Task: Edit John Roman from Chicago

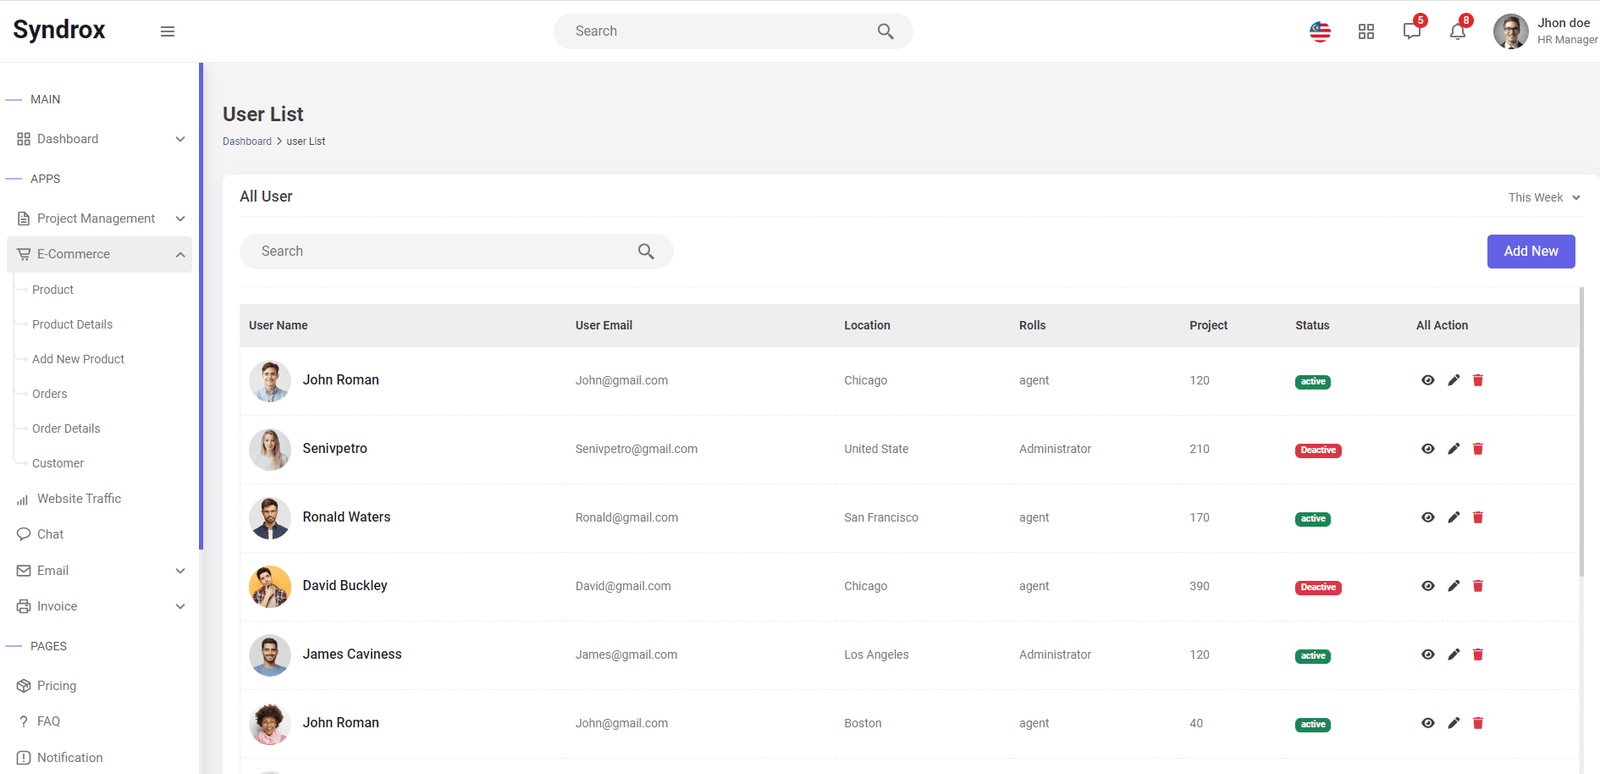Action: click(1454, 380)
